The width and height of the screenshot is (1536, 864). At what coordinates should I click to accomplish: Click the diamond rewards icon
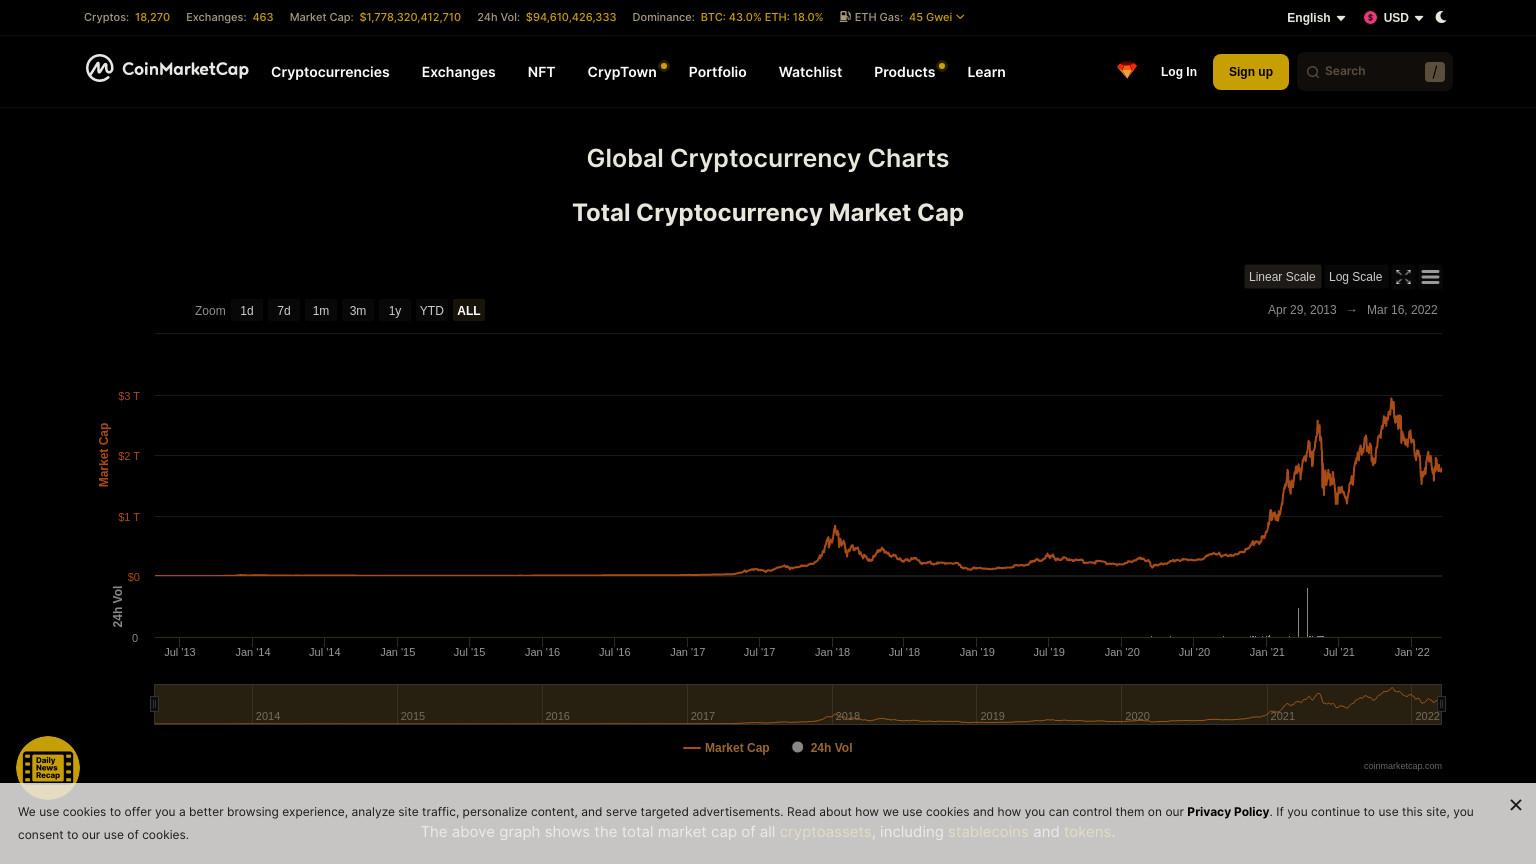click(1127, 71)
